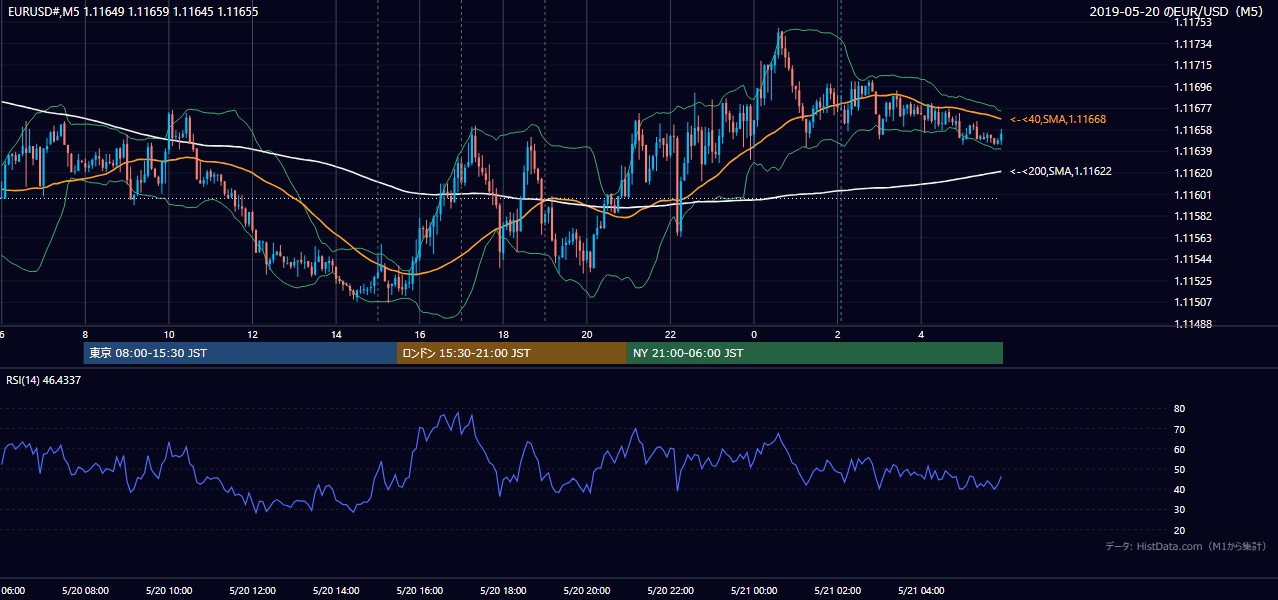The image size is (1278, 600).
Task: Click RSI scale level 60
Action: click(1179, 449)
